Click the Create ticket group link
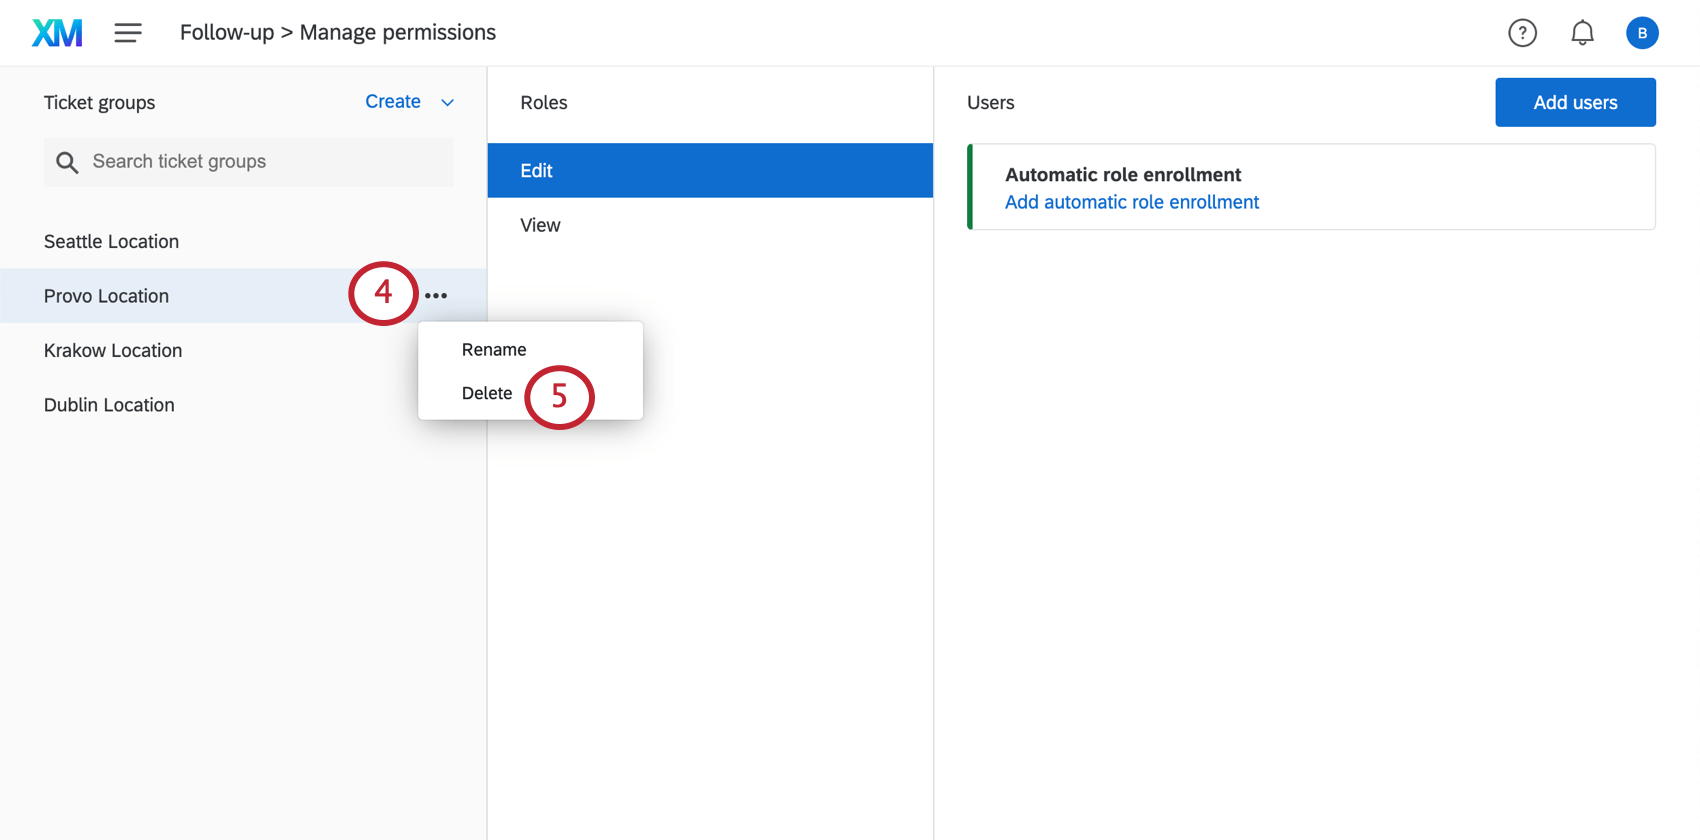The width and height of the screenshot is (1700, 840). pos(393,102)
